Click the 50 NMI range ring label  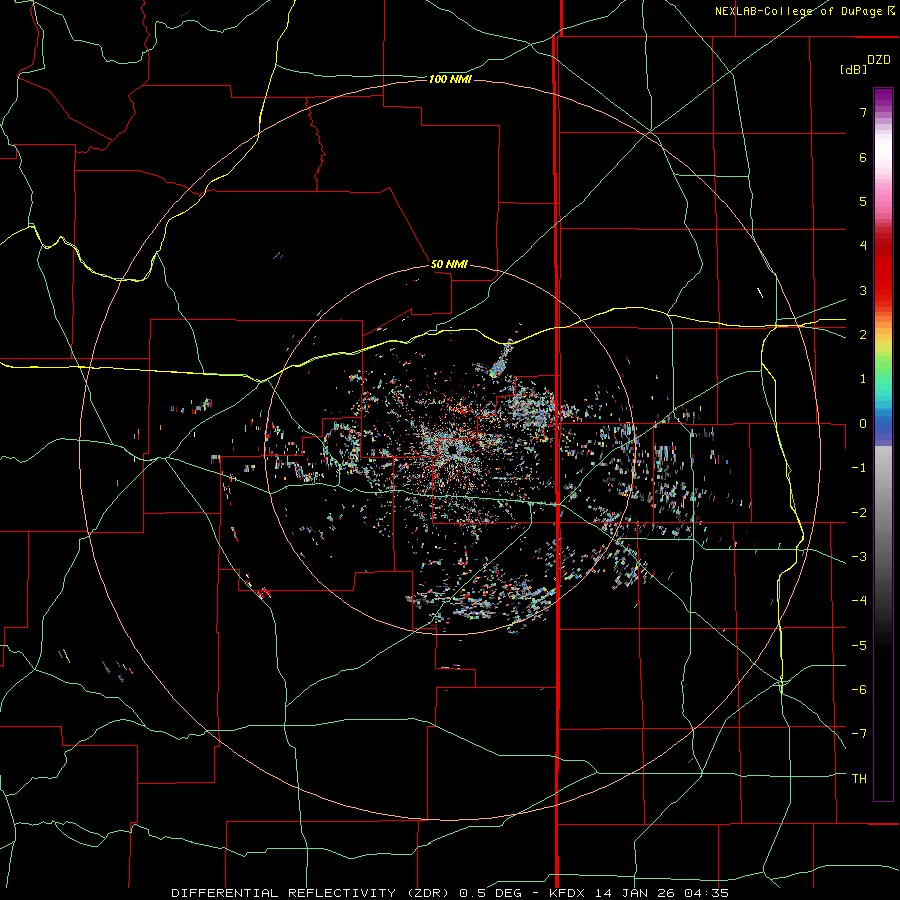pyautogui.click(x=449, y=264)
